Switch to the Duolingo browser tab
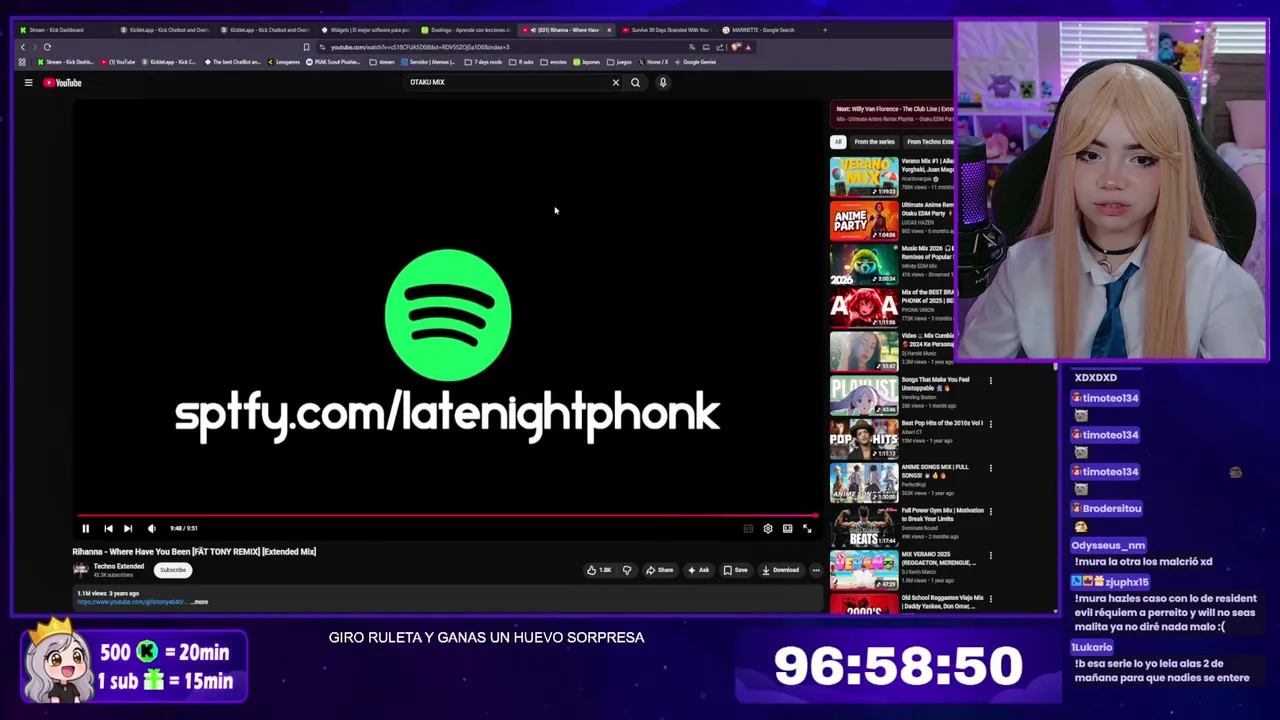This screenshot has width=1280, height=720. pyautogui.click(x=466, y=30)
